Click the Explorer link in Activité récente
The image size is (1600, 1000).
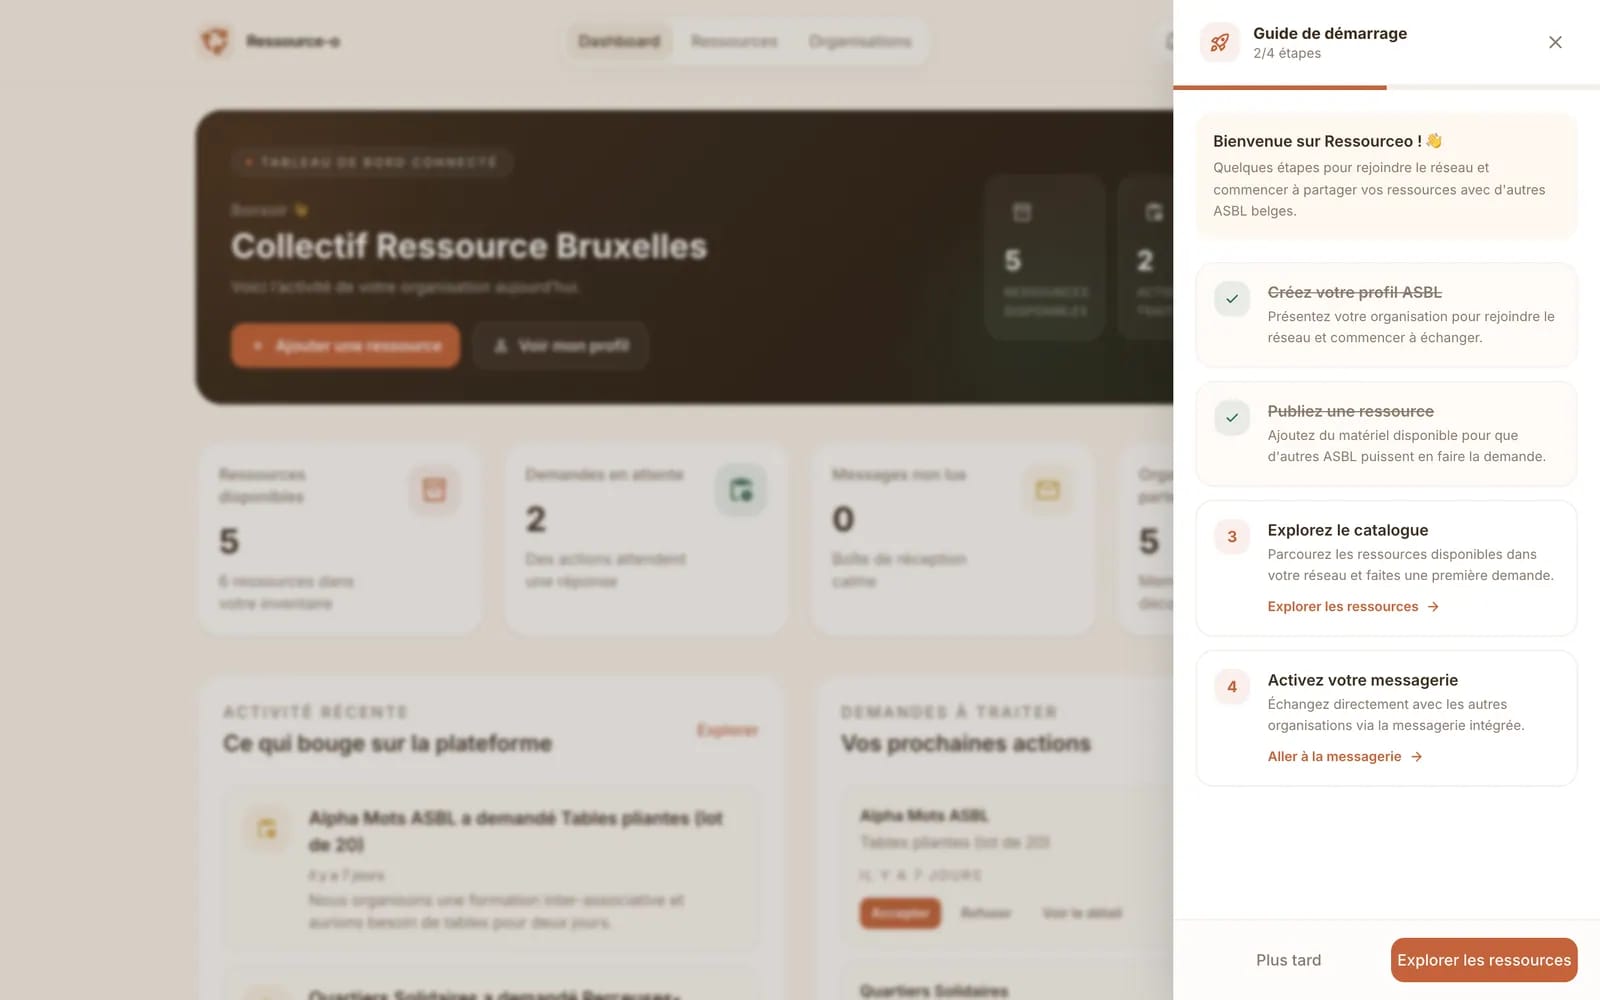click(x=727, y=730)
